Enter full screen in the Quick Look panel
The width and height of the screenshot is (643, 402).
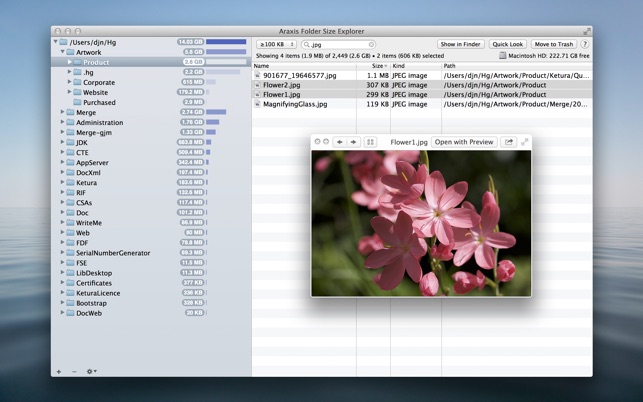pyautogui.click(x=524, y=142)
